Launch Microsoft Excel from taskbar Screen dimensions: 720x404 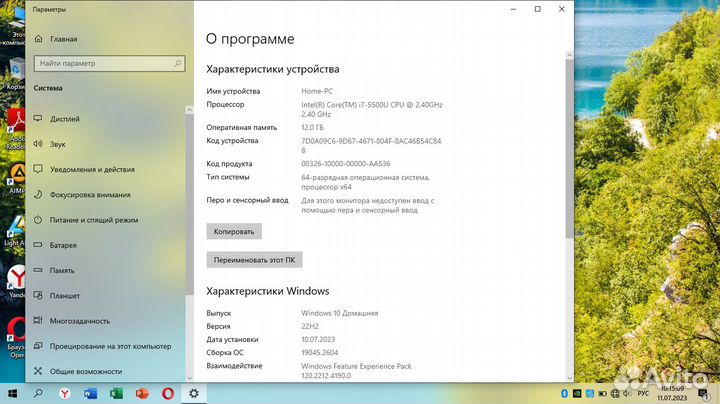116,393
